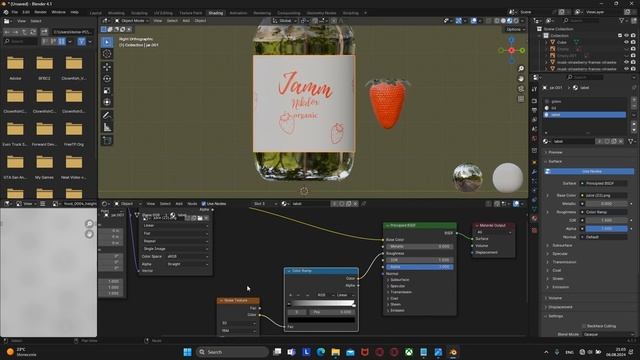Toggle Use Nodes checkbox in node editor header
This screenshot has width=640, height=360.
[204, 204]
